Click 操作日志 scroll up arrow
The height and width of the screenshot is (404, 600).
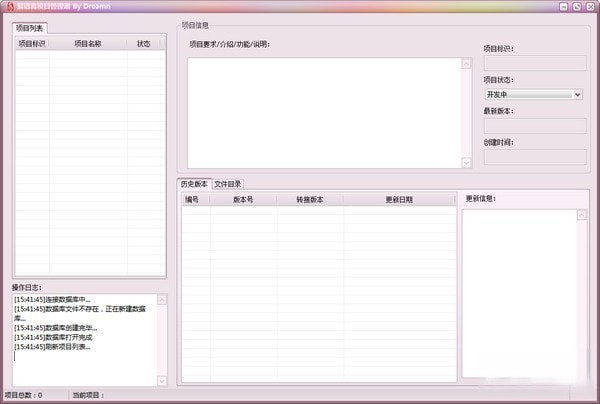[x=162, y=300]
